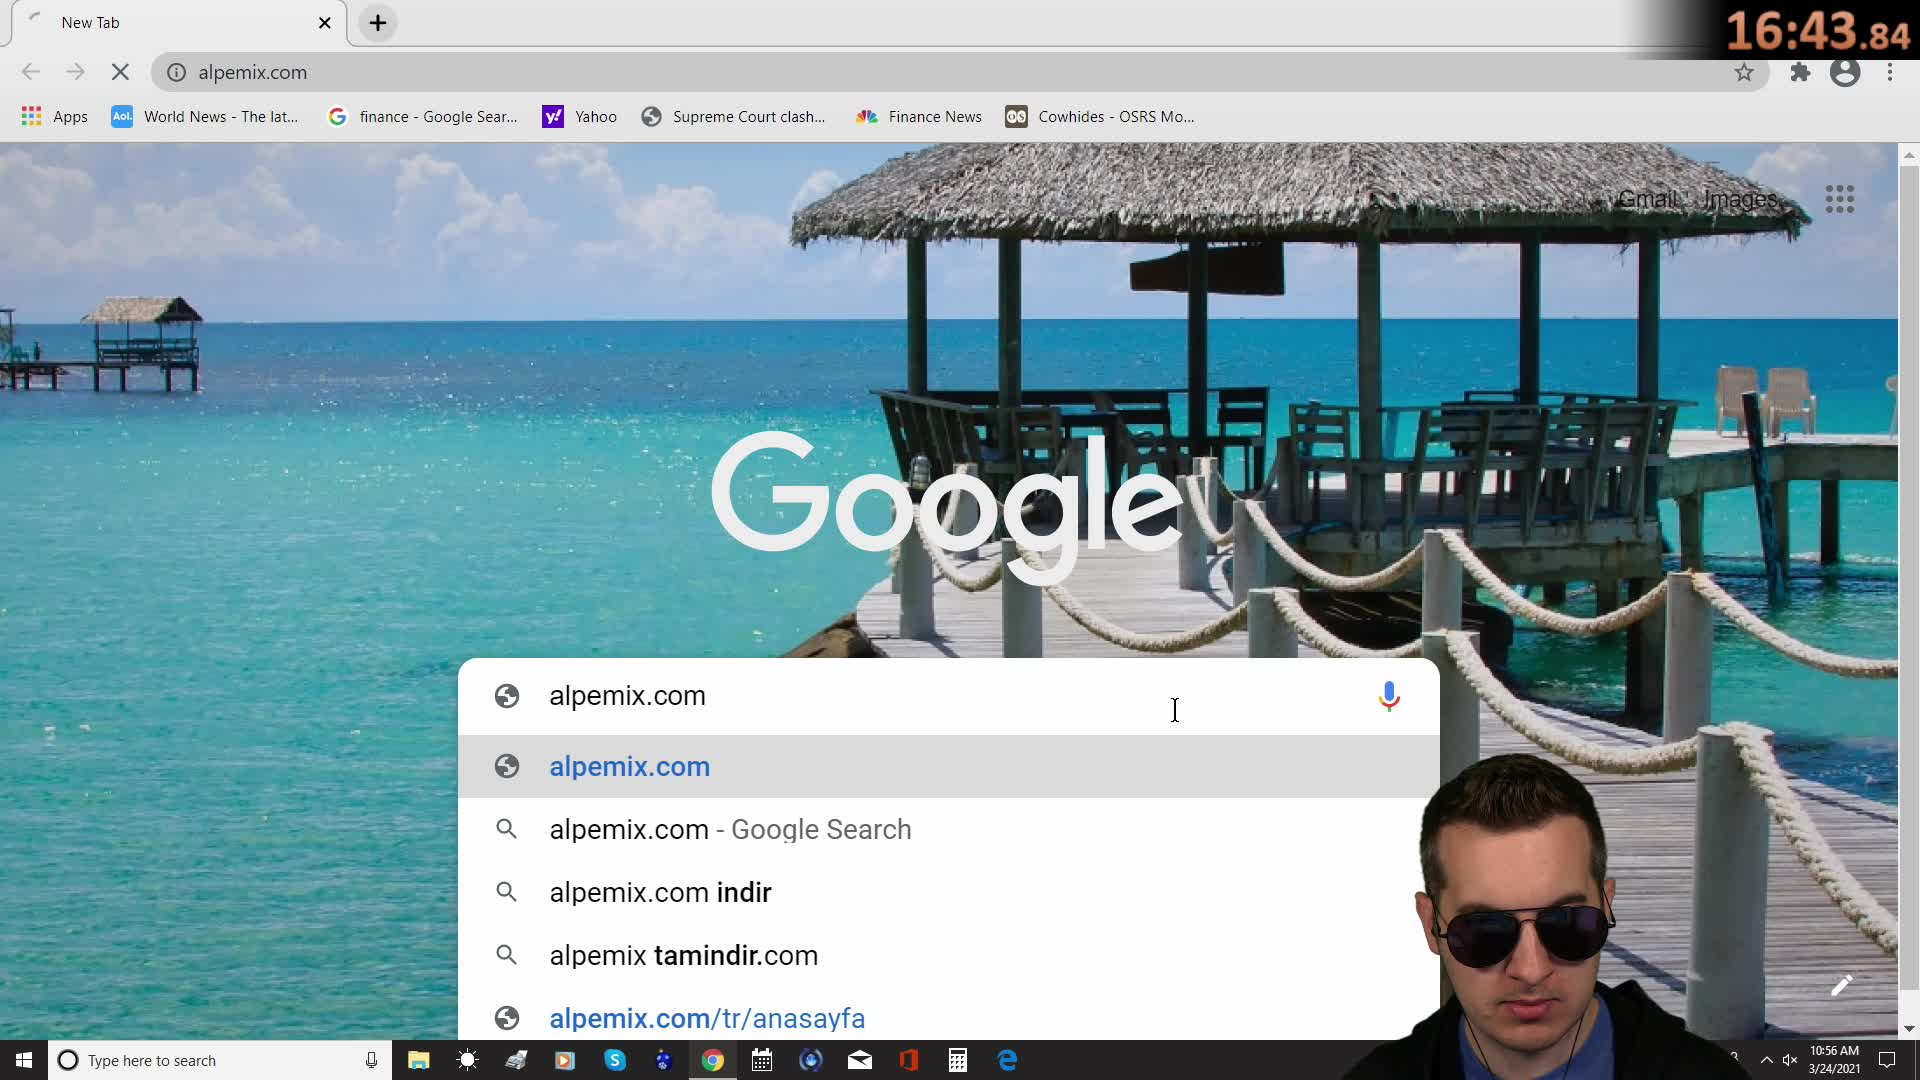Image resolution: width=1920 pixels, height=1080 pixels.
Task: Customize page with pencil icon
Action: point(1841,985)
